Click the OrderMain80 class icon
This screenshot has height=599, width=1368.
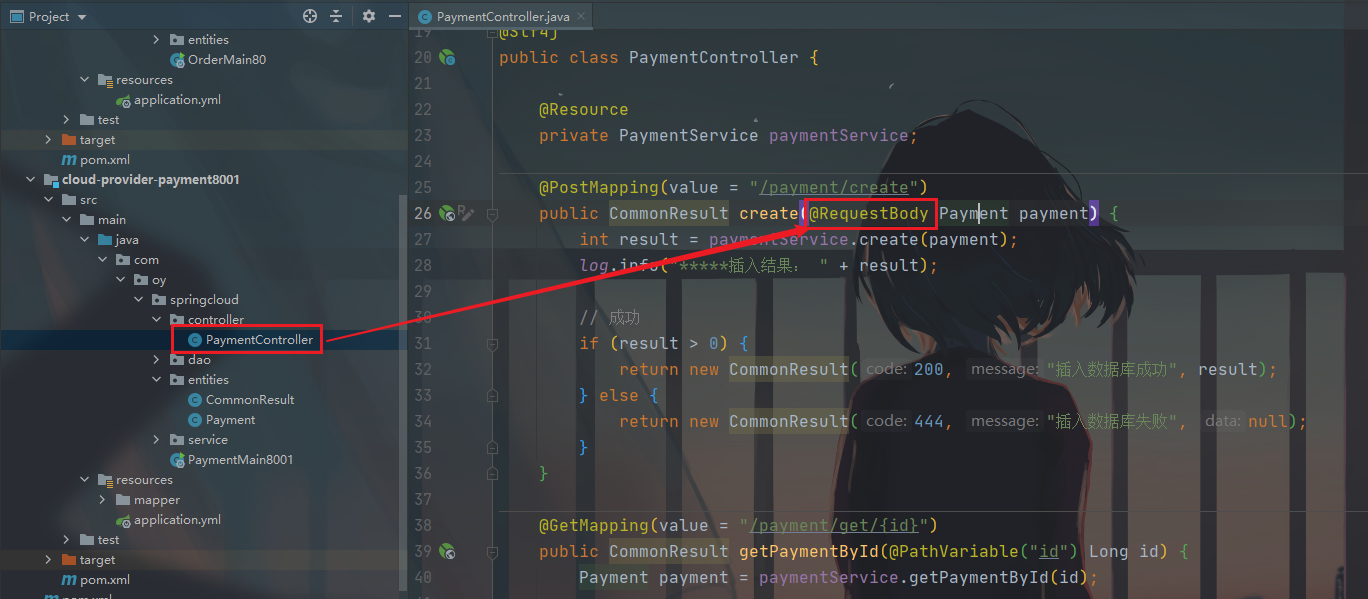pos(177,60)
